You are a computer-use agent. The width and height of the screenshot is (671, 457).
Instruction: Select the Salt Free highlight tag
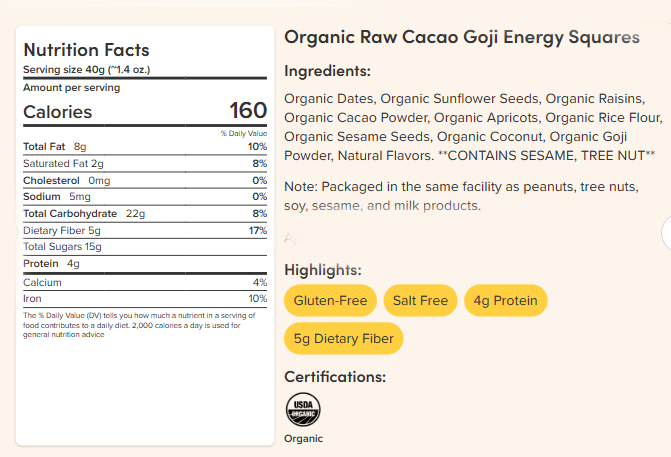coord(420,301)
